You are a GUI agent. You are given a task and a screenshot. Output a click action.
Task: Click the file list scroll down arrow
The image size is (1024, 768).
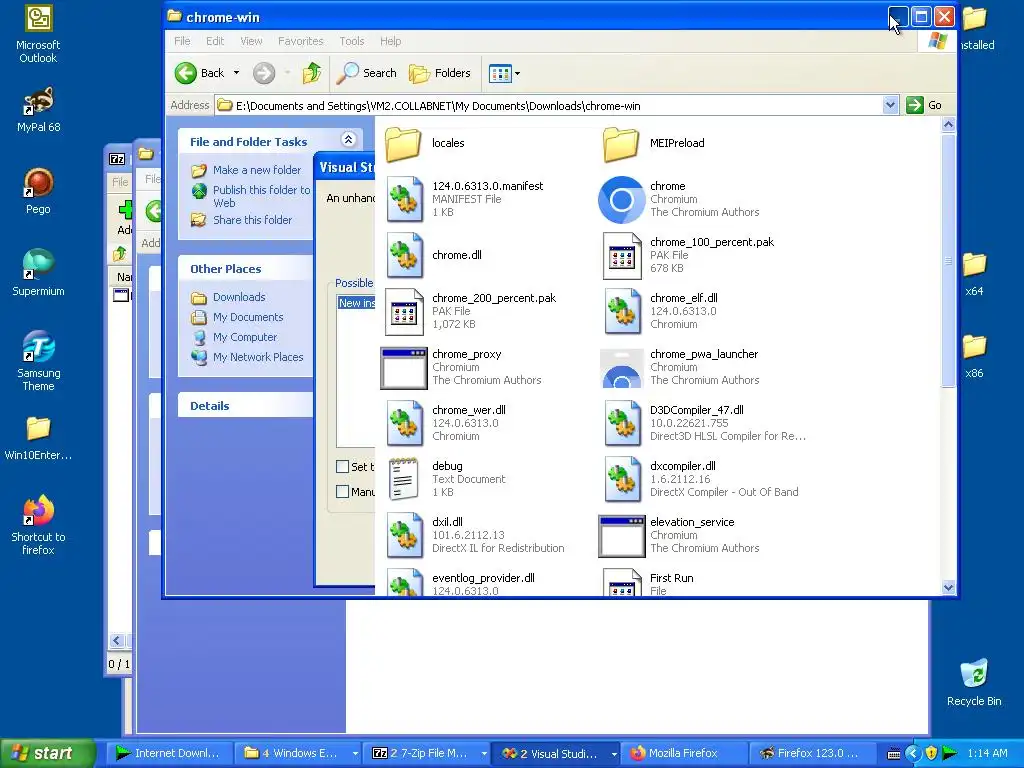click(x=948, y=587)
